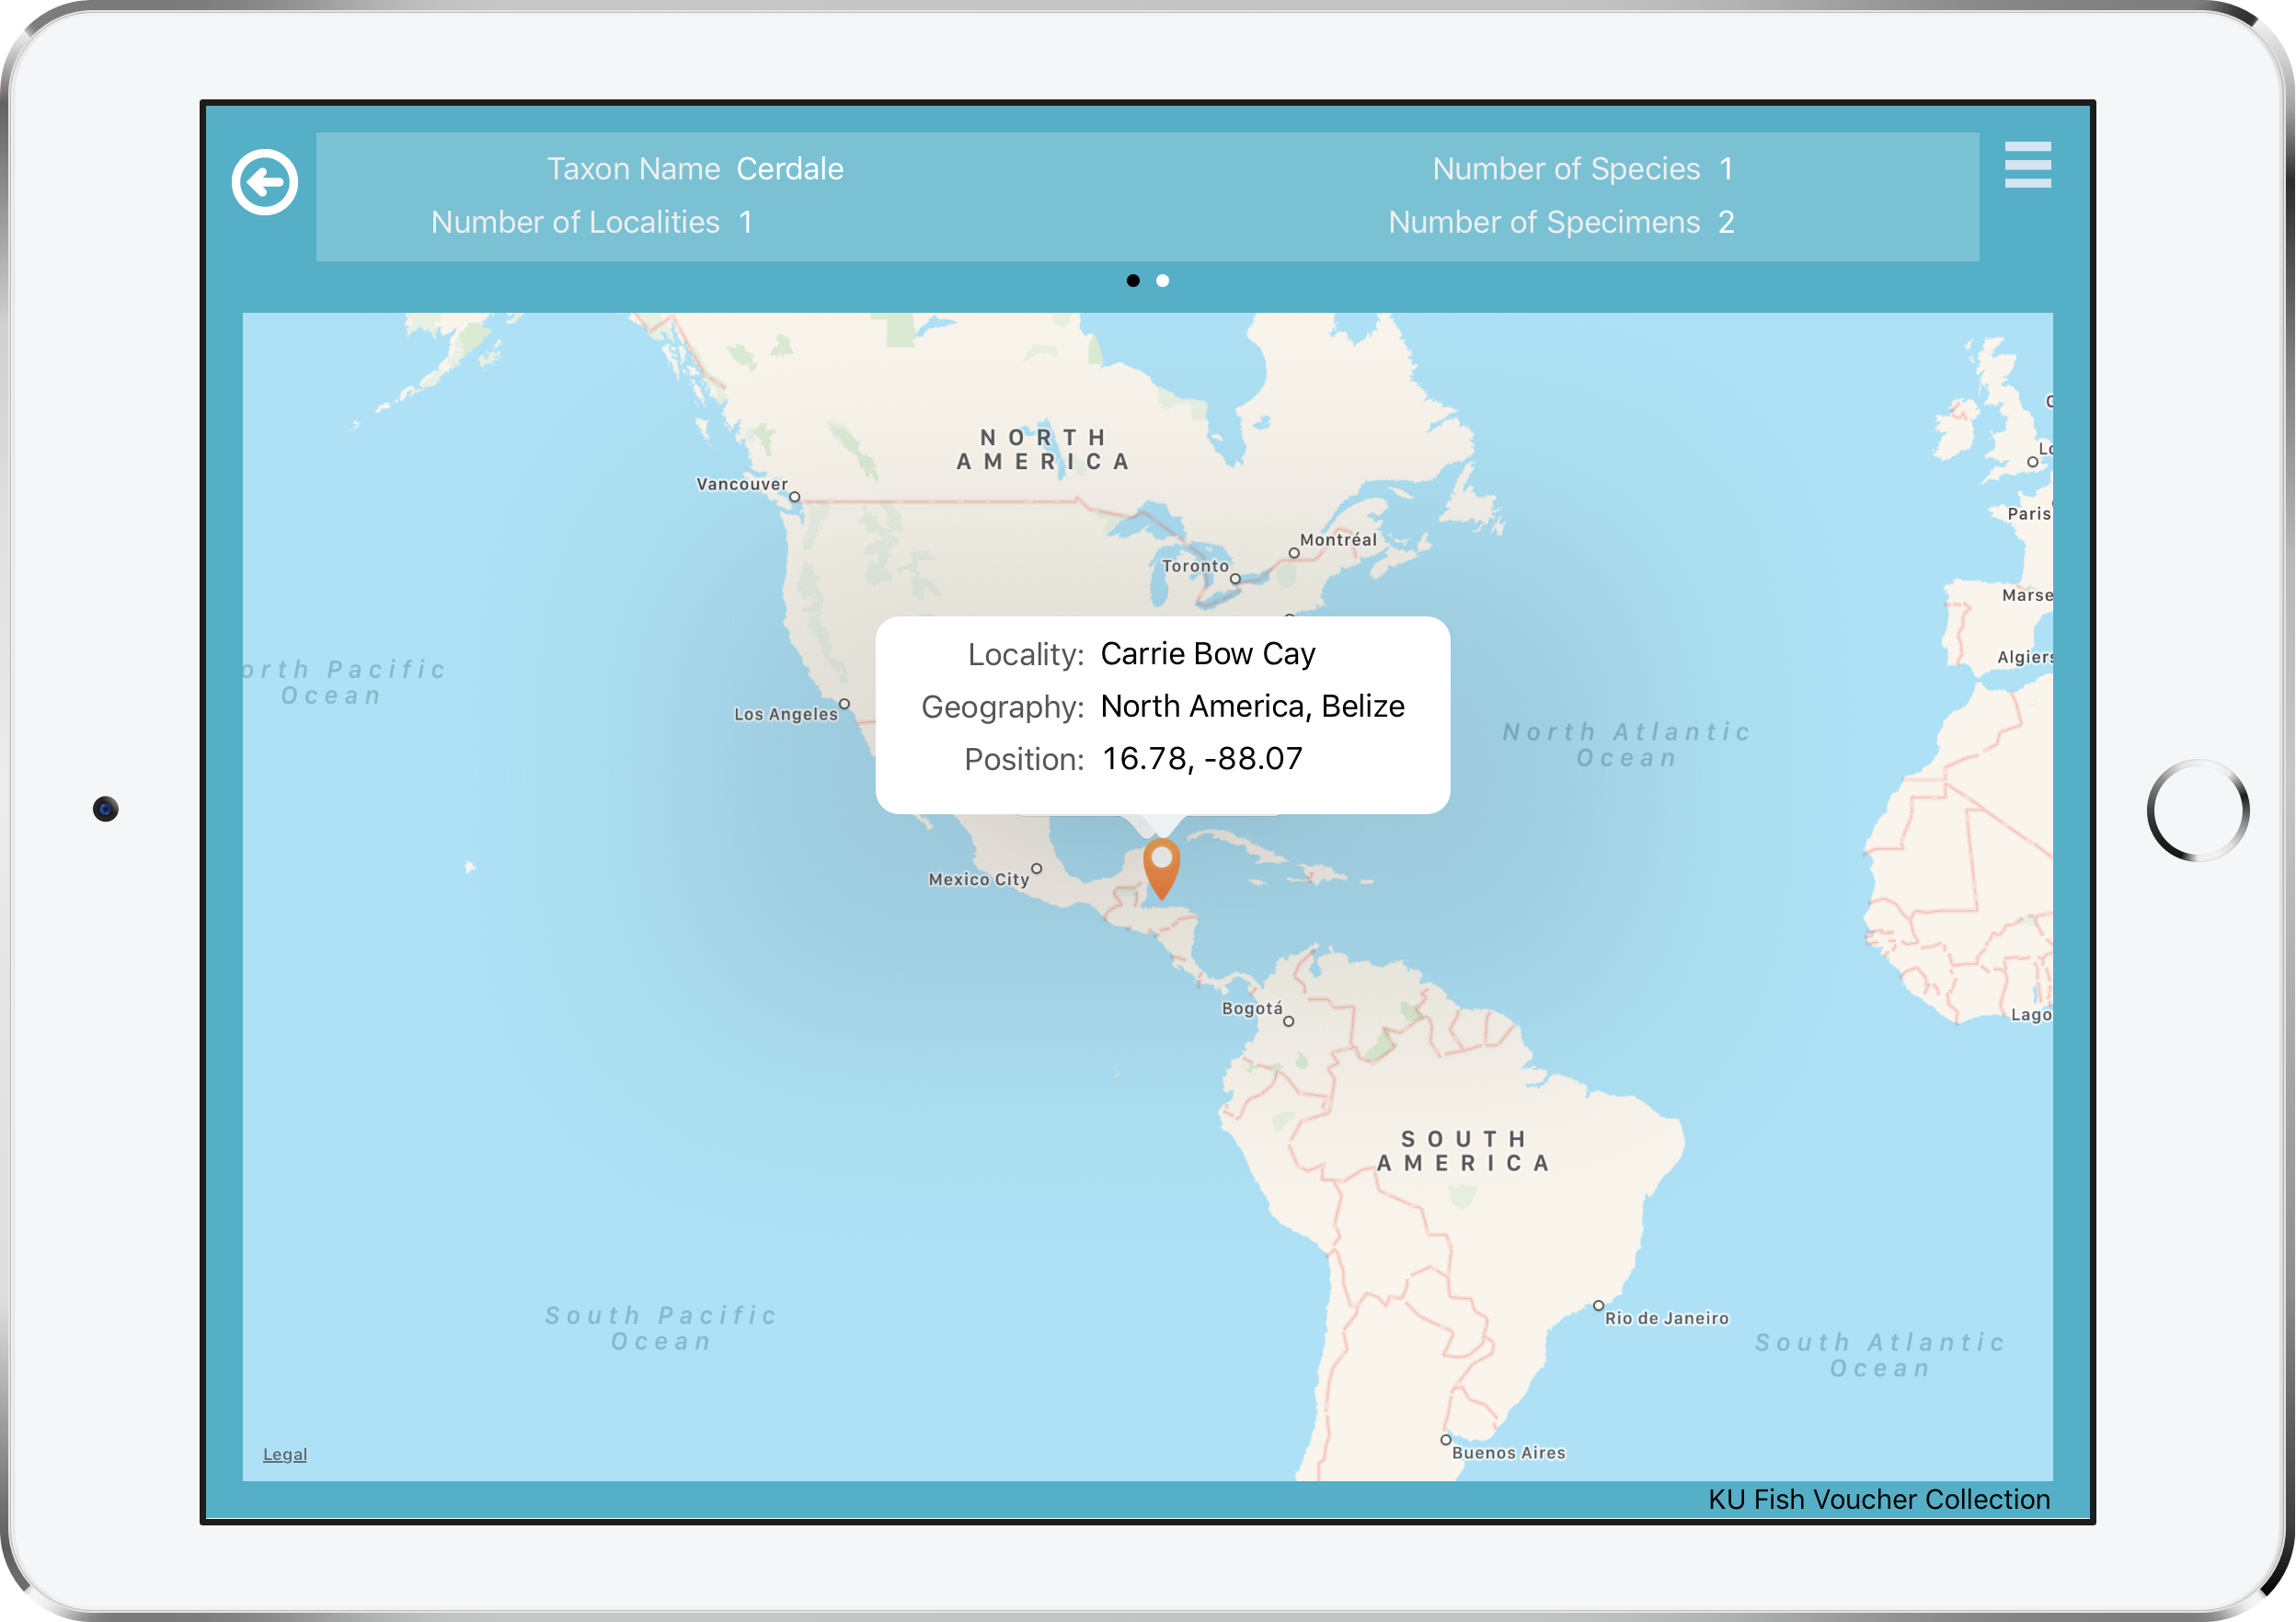Switch to the first page dot
2296x1622 pixels.
click(x=1132, y=281)
